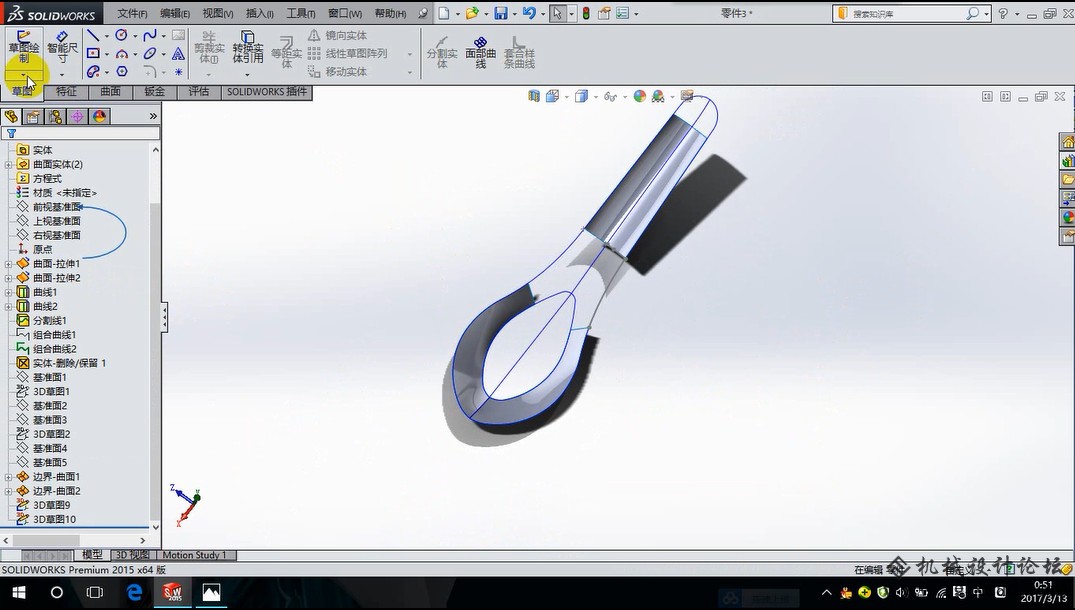
Task: Open the DimXpertManager tab
Action: click(77, 116)
